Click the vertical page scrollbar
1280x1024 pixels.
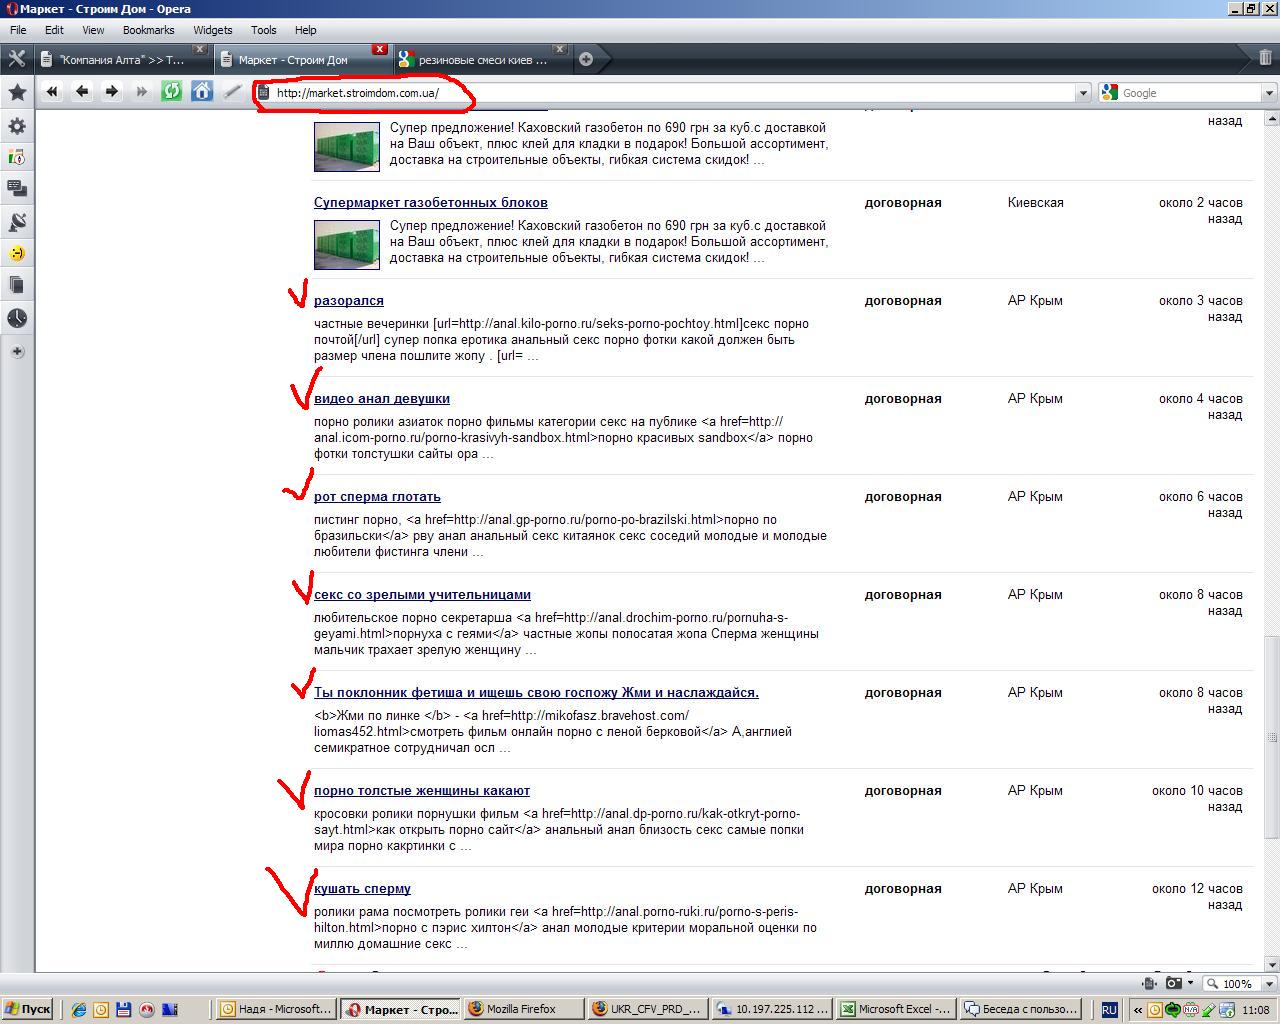click(x=1271, y=540)
